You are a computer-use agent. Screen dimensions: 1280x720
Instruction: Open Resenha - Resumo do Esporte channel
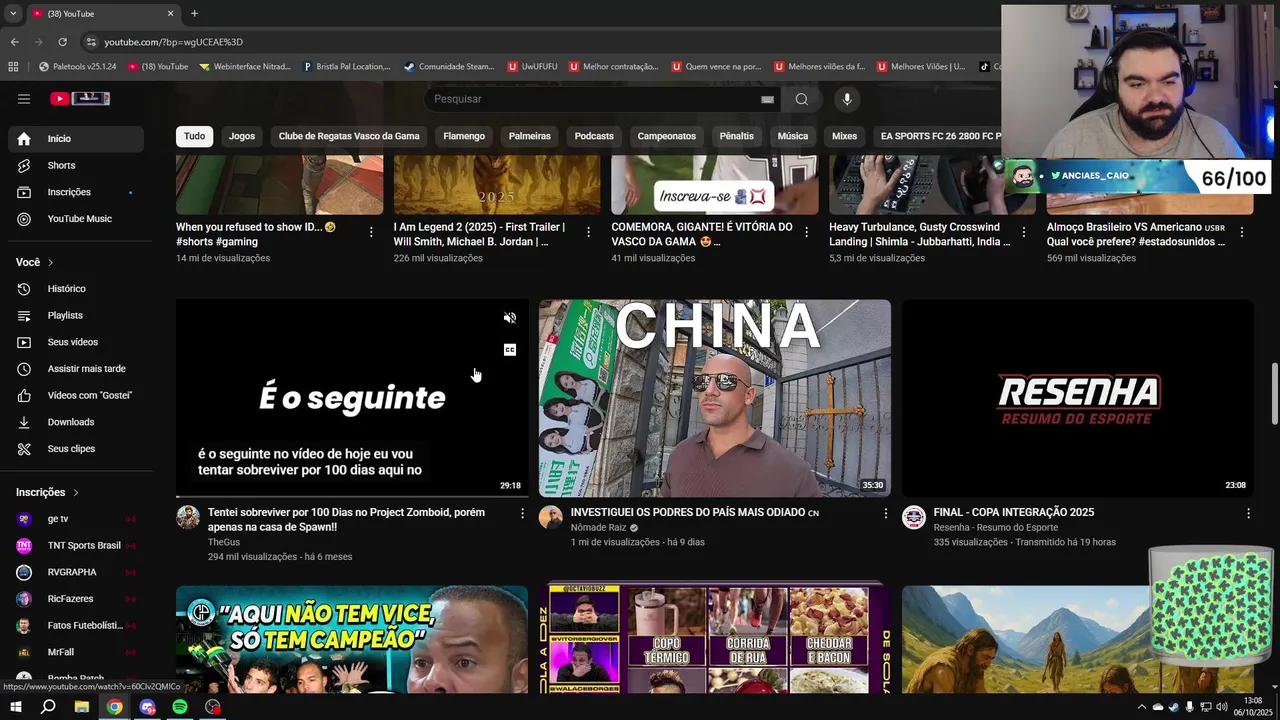995,528
